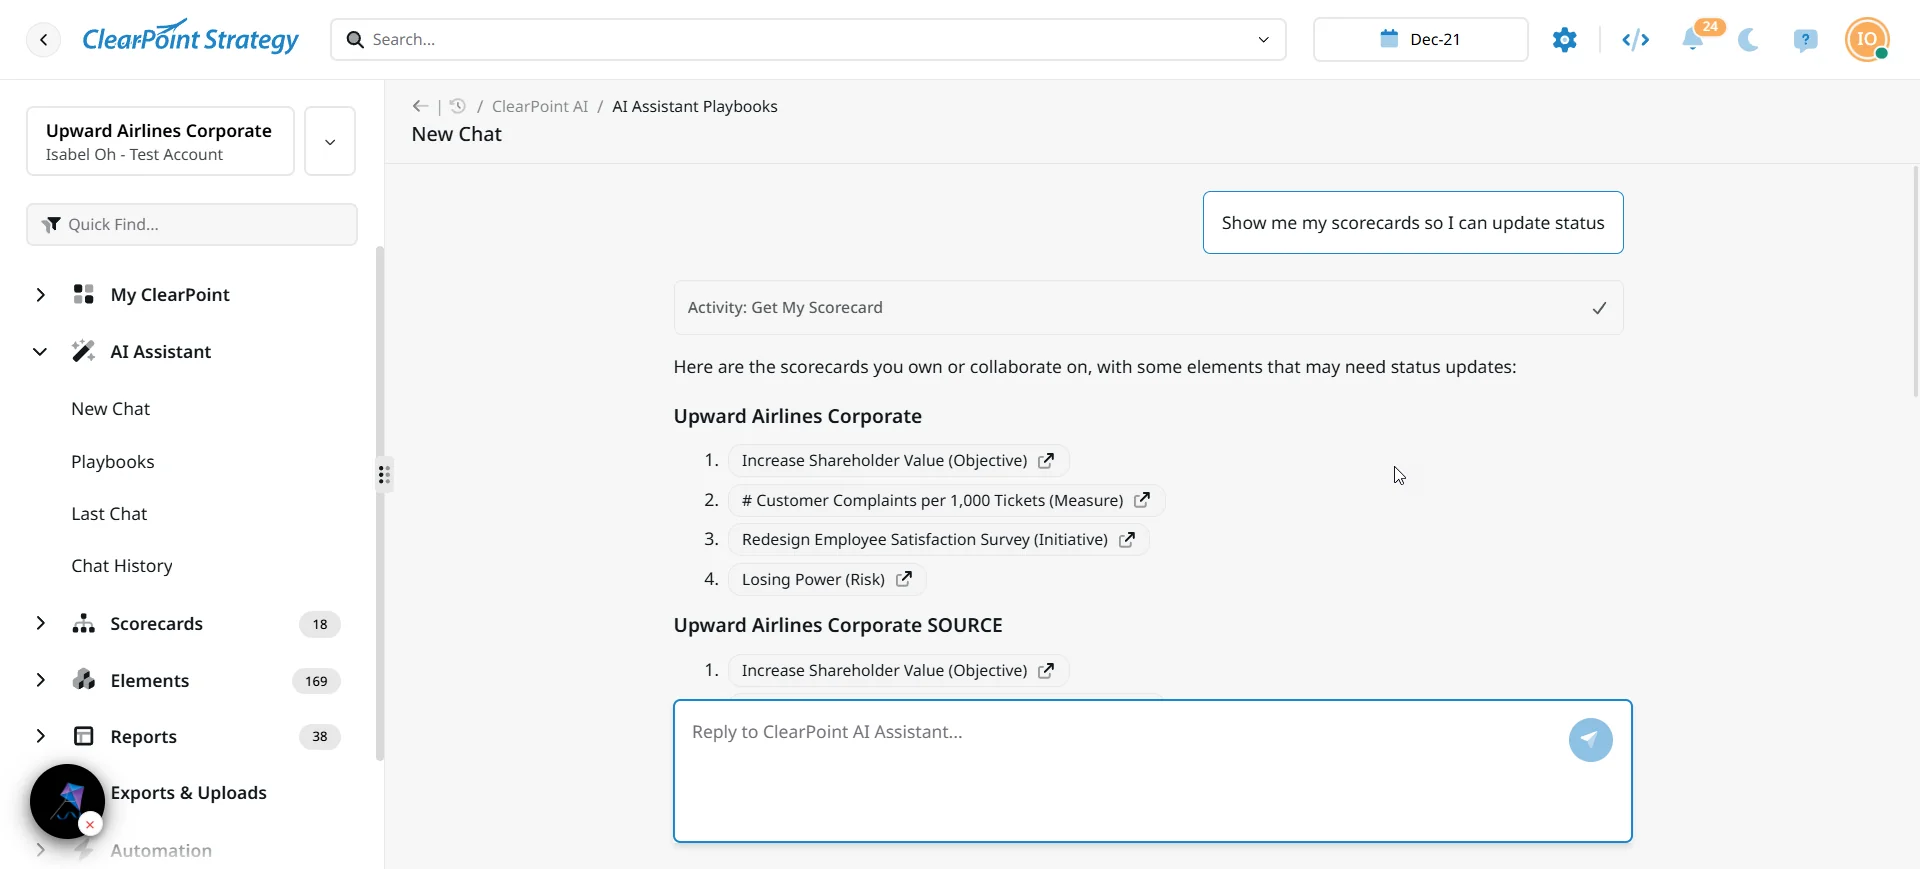Viewport: 1920px width, 869px height.
Task: Send message with paper plane button
Action: click(1590, 740)
